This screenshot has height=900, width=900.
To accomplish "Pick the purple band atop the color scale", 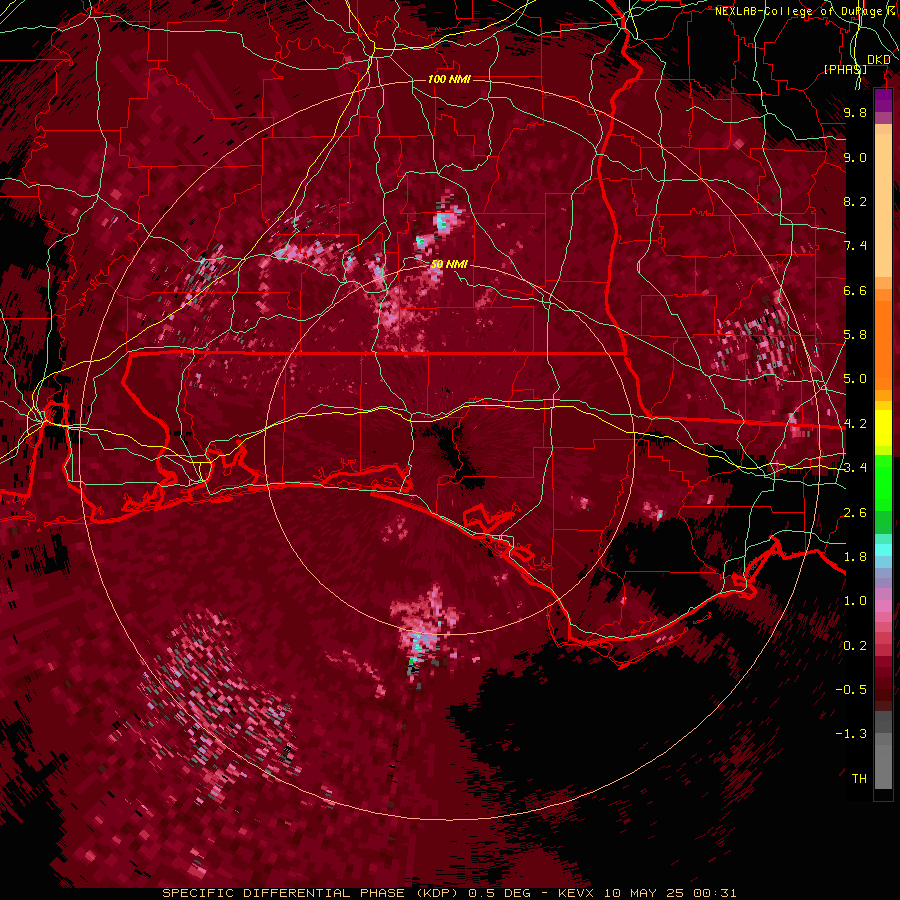I will click(883, 100).
